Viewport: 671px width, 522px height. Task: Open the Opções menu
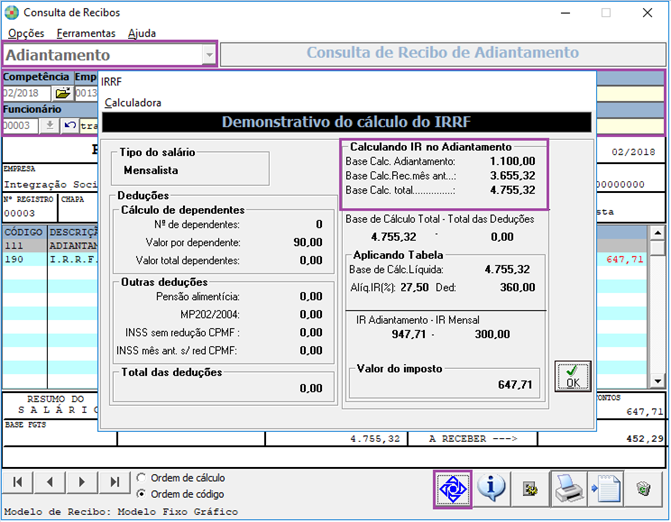point(26,33)
